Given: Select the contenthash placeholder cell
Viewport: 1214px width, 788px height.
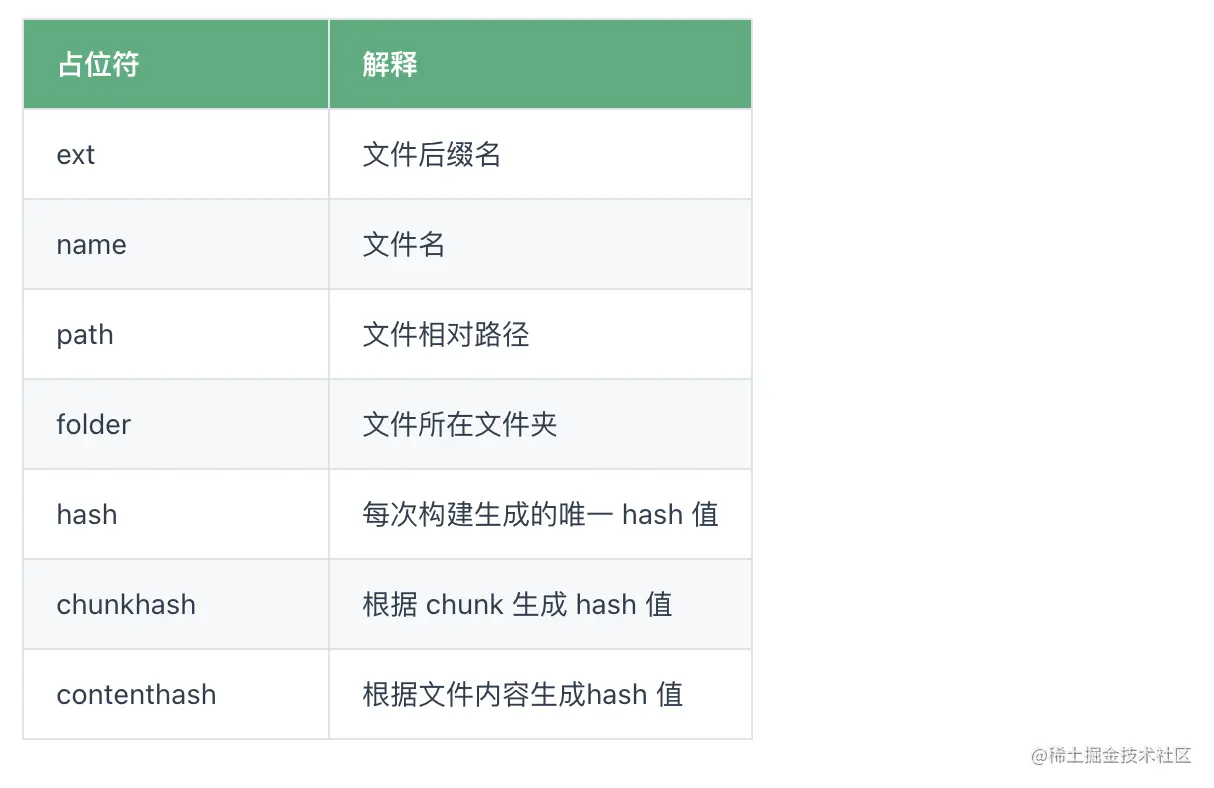Looking at the screenshot, I should (x=136, y=695).
